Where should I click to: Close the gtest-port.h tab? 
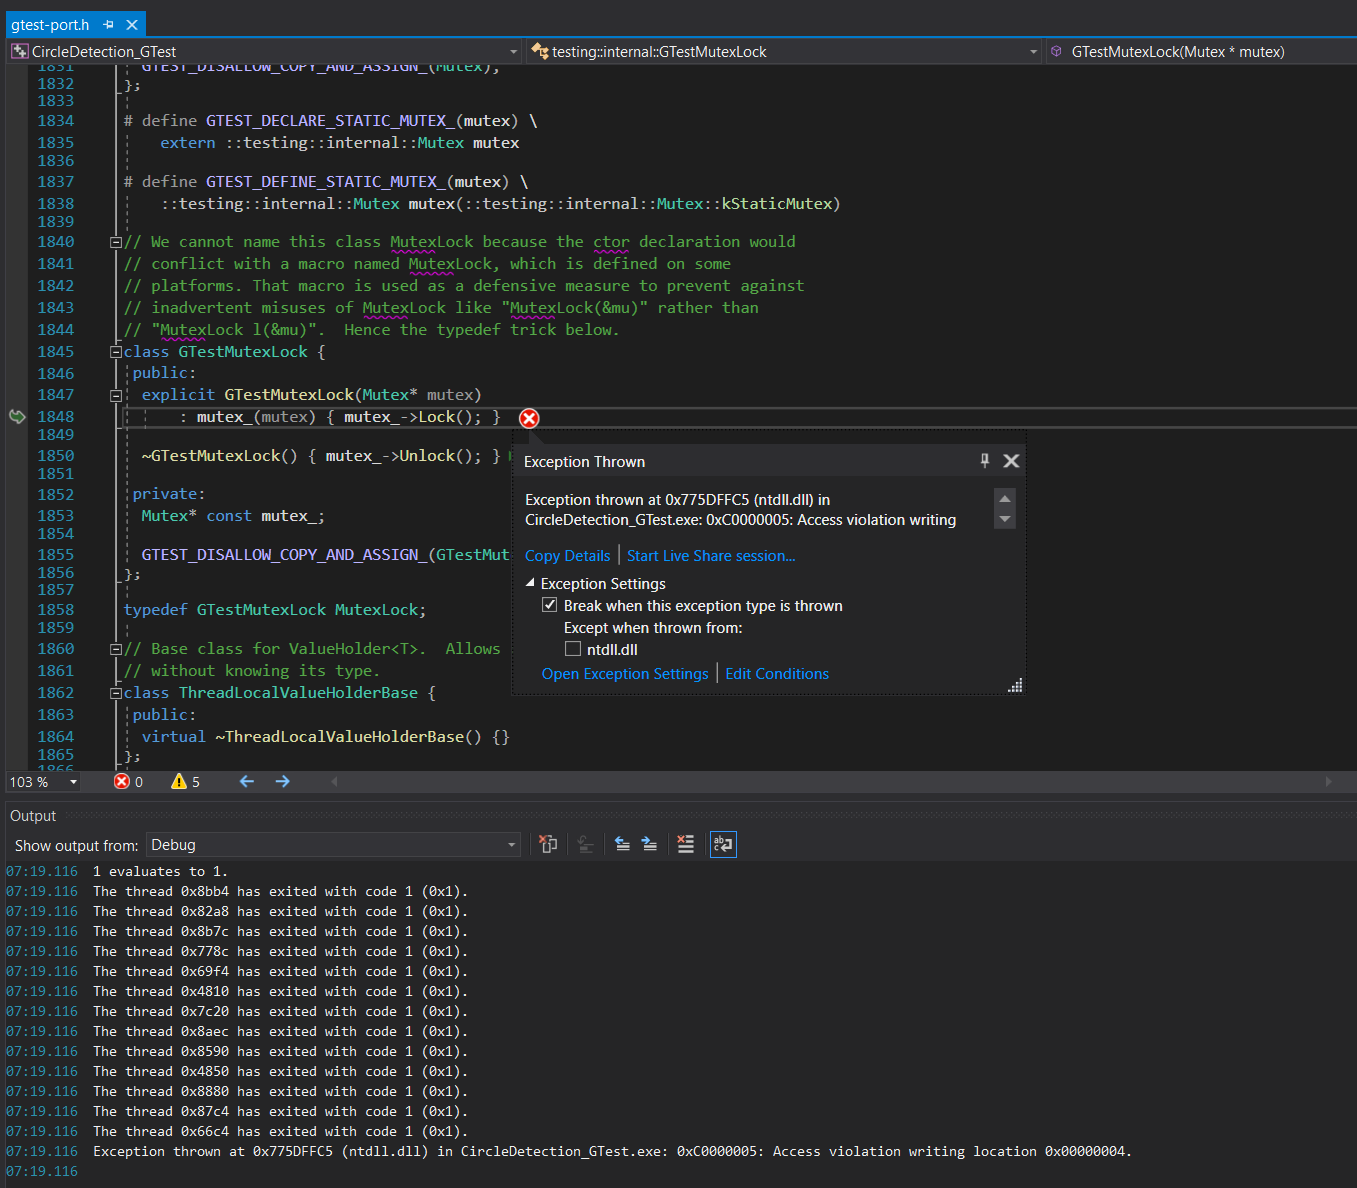[x=132, y=24]
